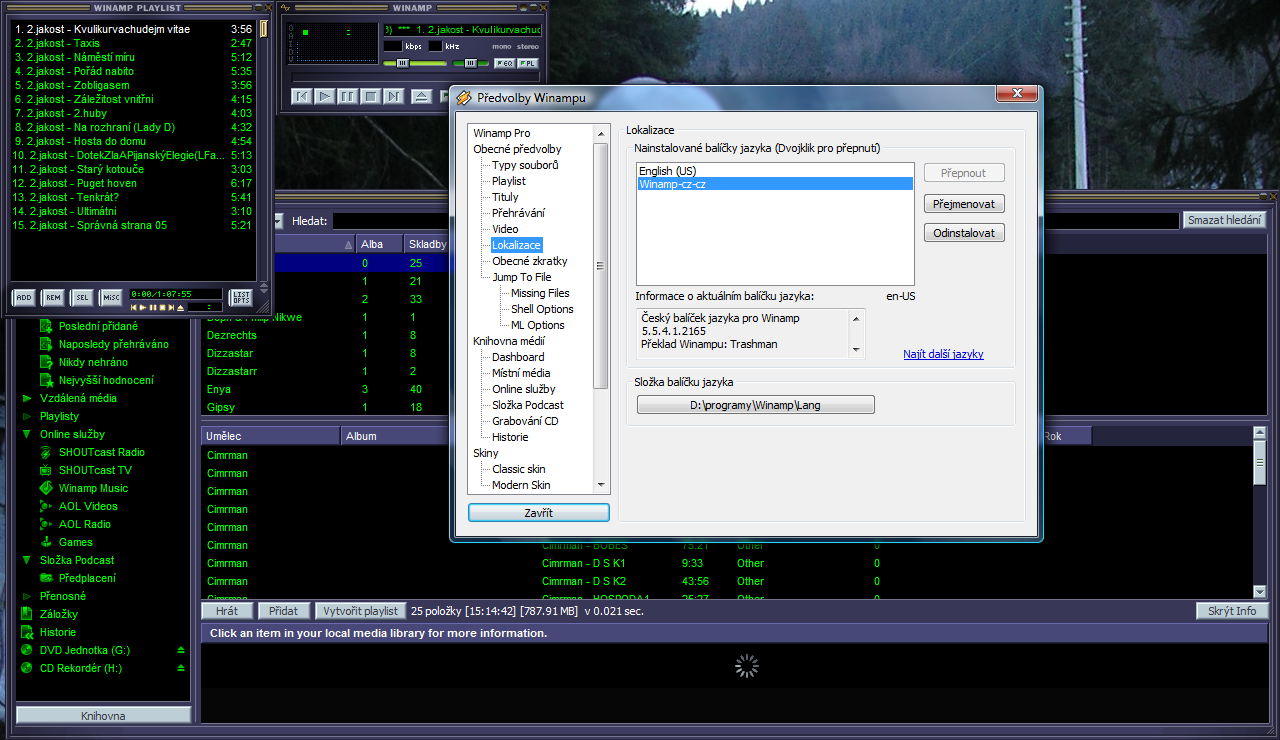Click the volume slider in Winamp main window
The image size is (1280, 740).
pos(415,63)
